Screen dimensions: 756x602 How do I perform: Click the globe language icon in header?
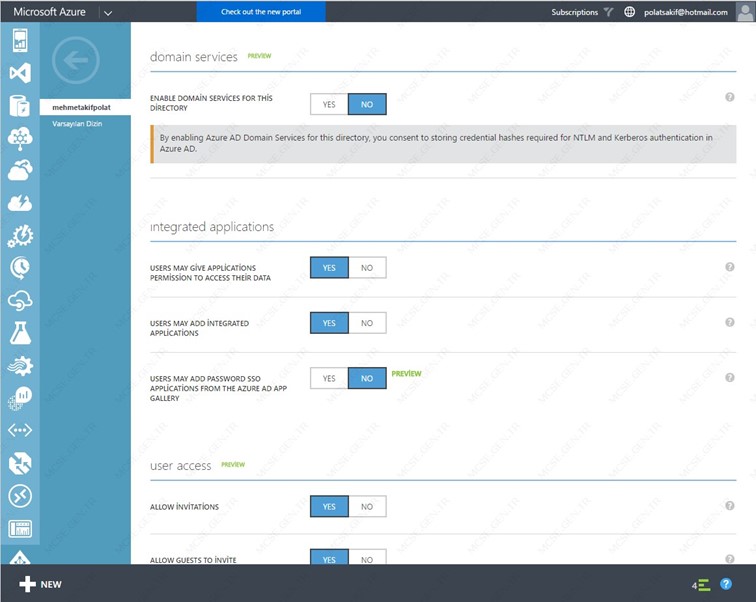(629, 12)
